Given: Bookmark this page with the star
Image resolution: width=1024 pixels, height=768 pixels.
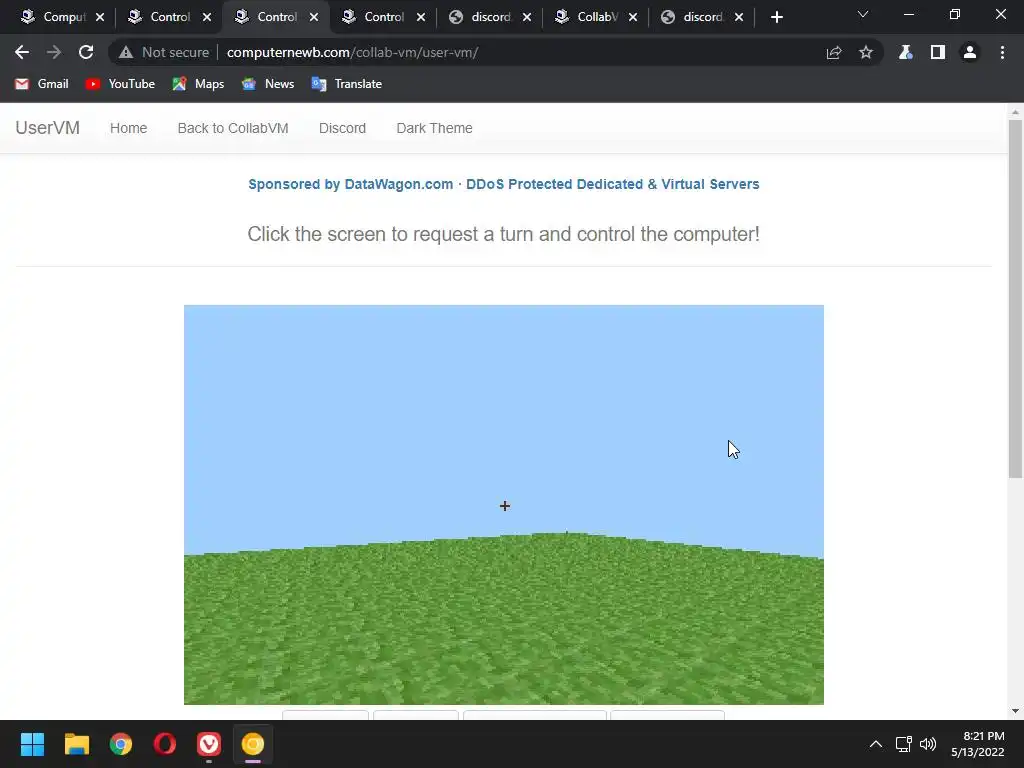Looking at the screenshot, I should 866,52.
